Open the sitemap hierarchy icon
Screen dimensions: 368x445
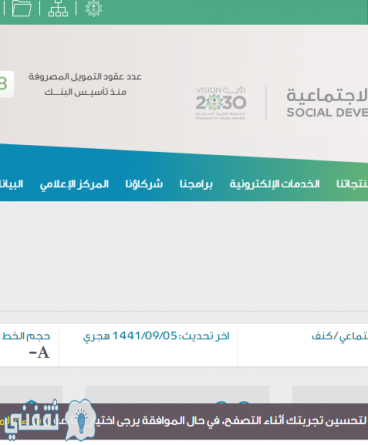click(x=58, y=8)
